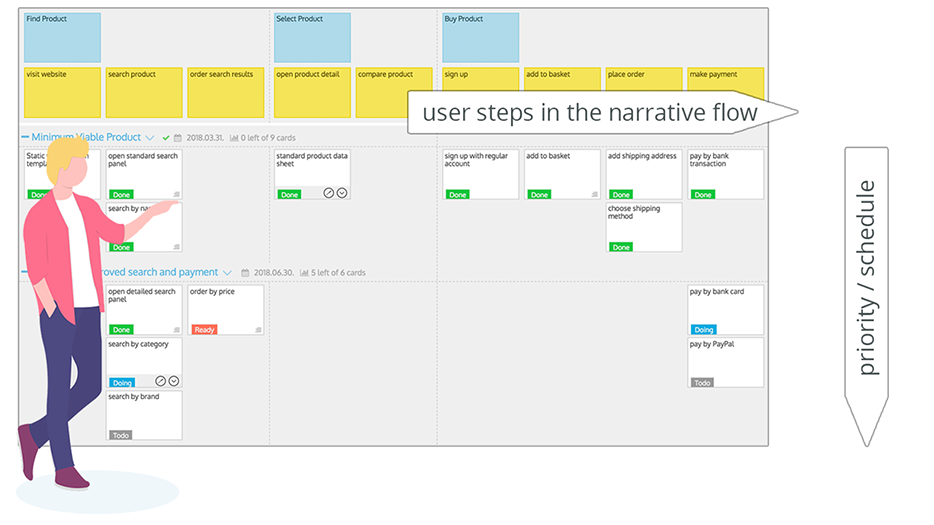Open the yellow compare product step card

(394, 92)
